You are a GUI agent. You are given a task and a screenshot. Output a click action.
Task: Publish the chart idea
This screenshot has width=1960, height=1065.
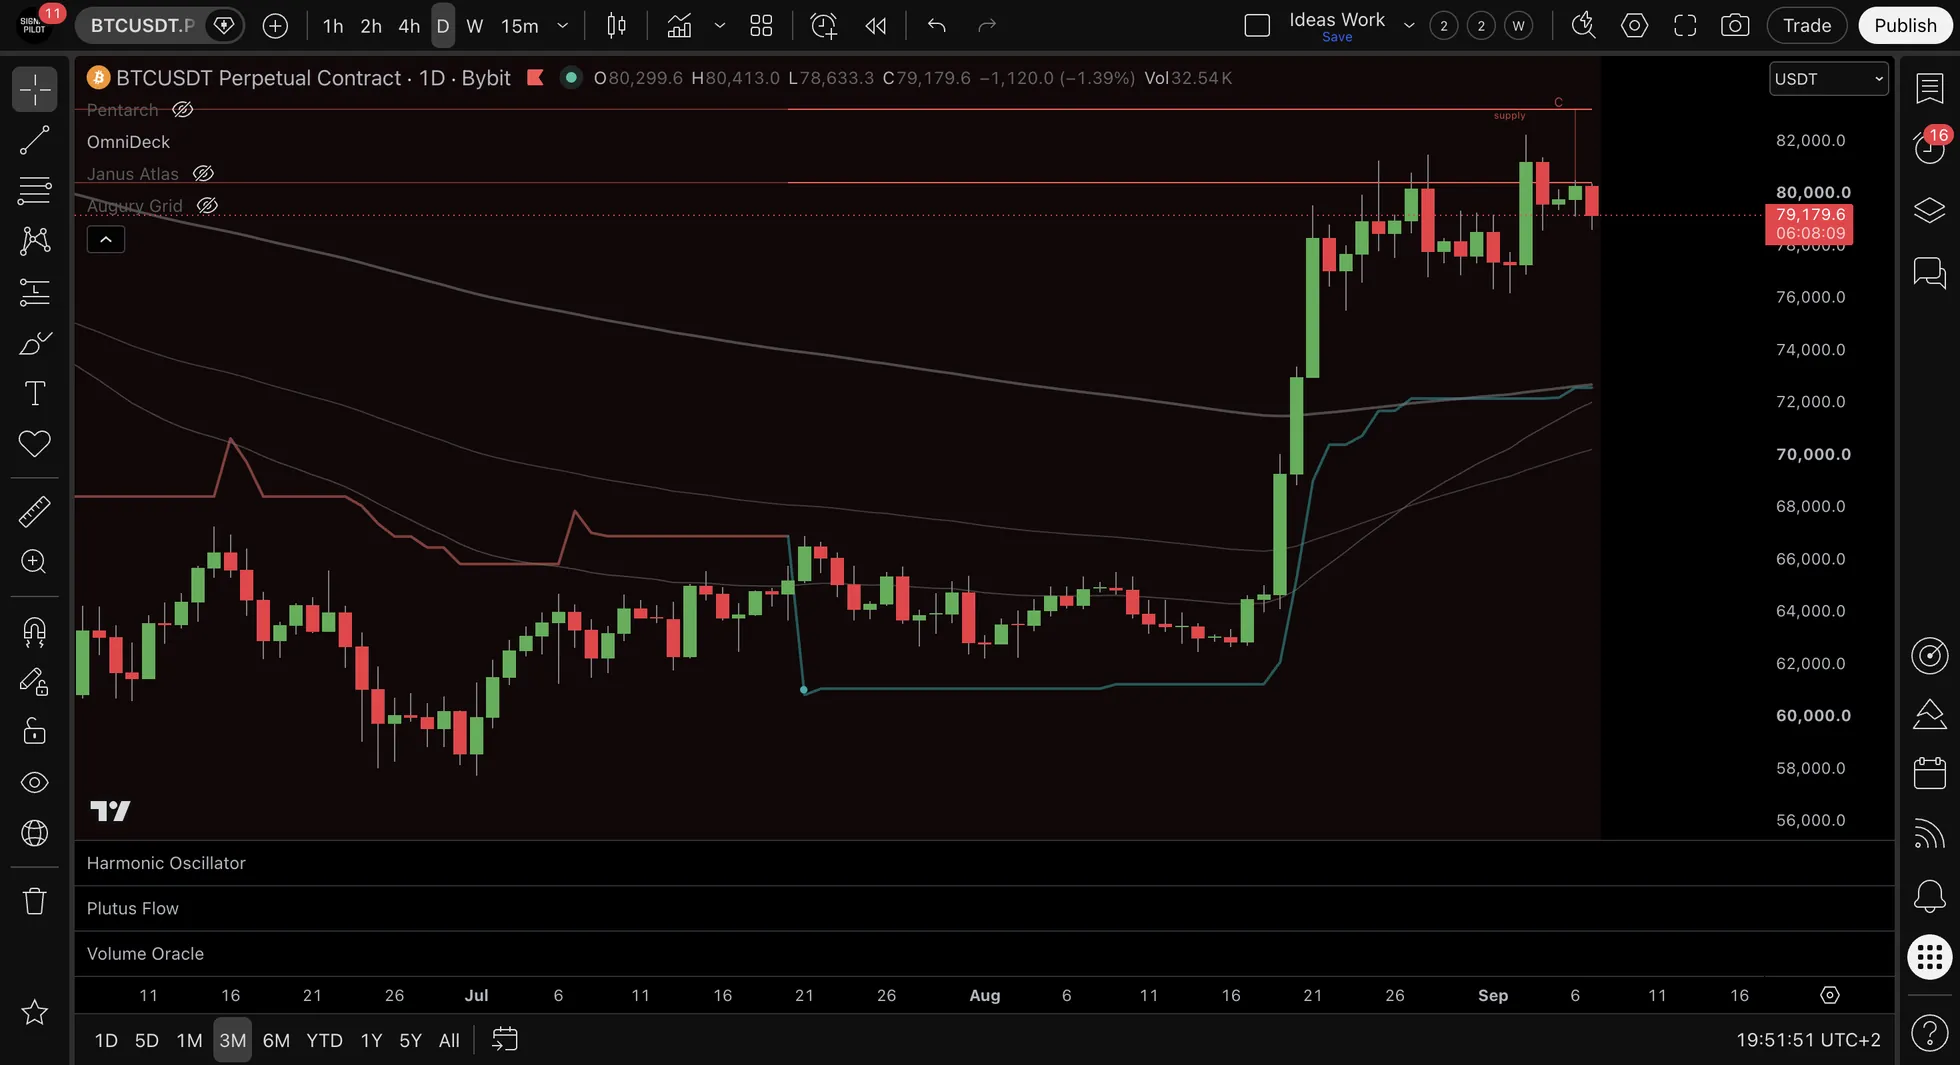(1905, 26)
